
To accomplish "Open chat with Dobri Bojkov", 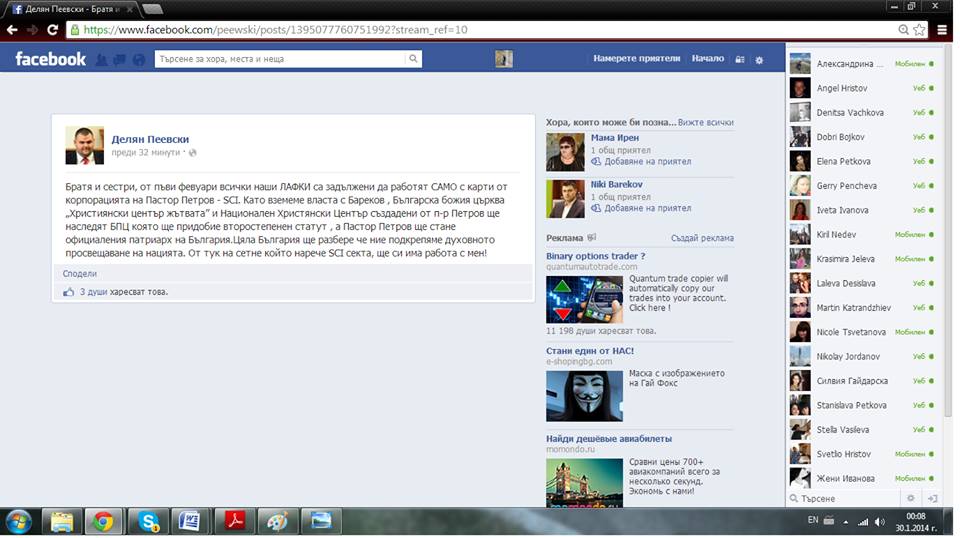I will (863, 137).
